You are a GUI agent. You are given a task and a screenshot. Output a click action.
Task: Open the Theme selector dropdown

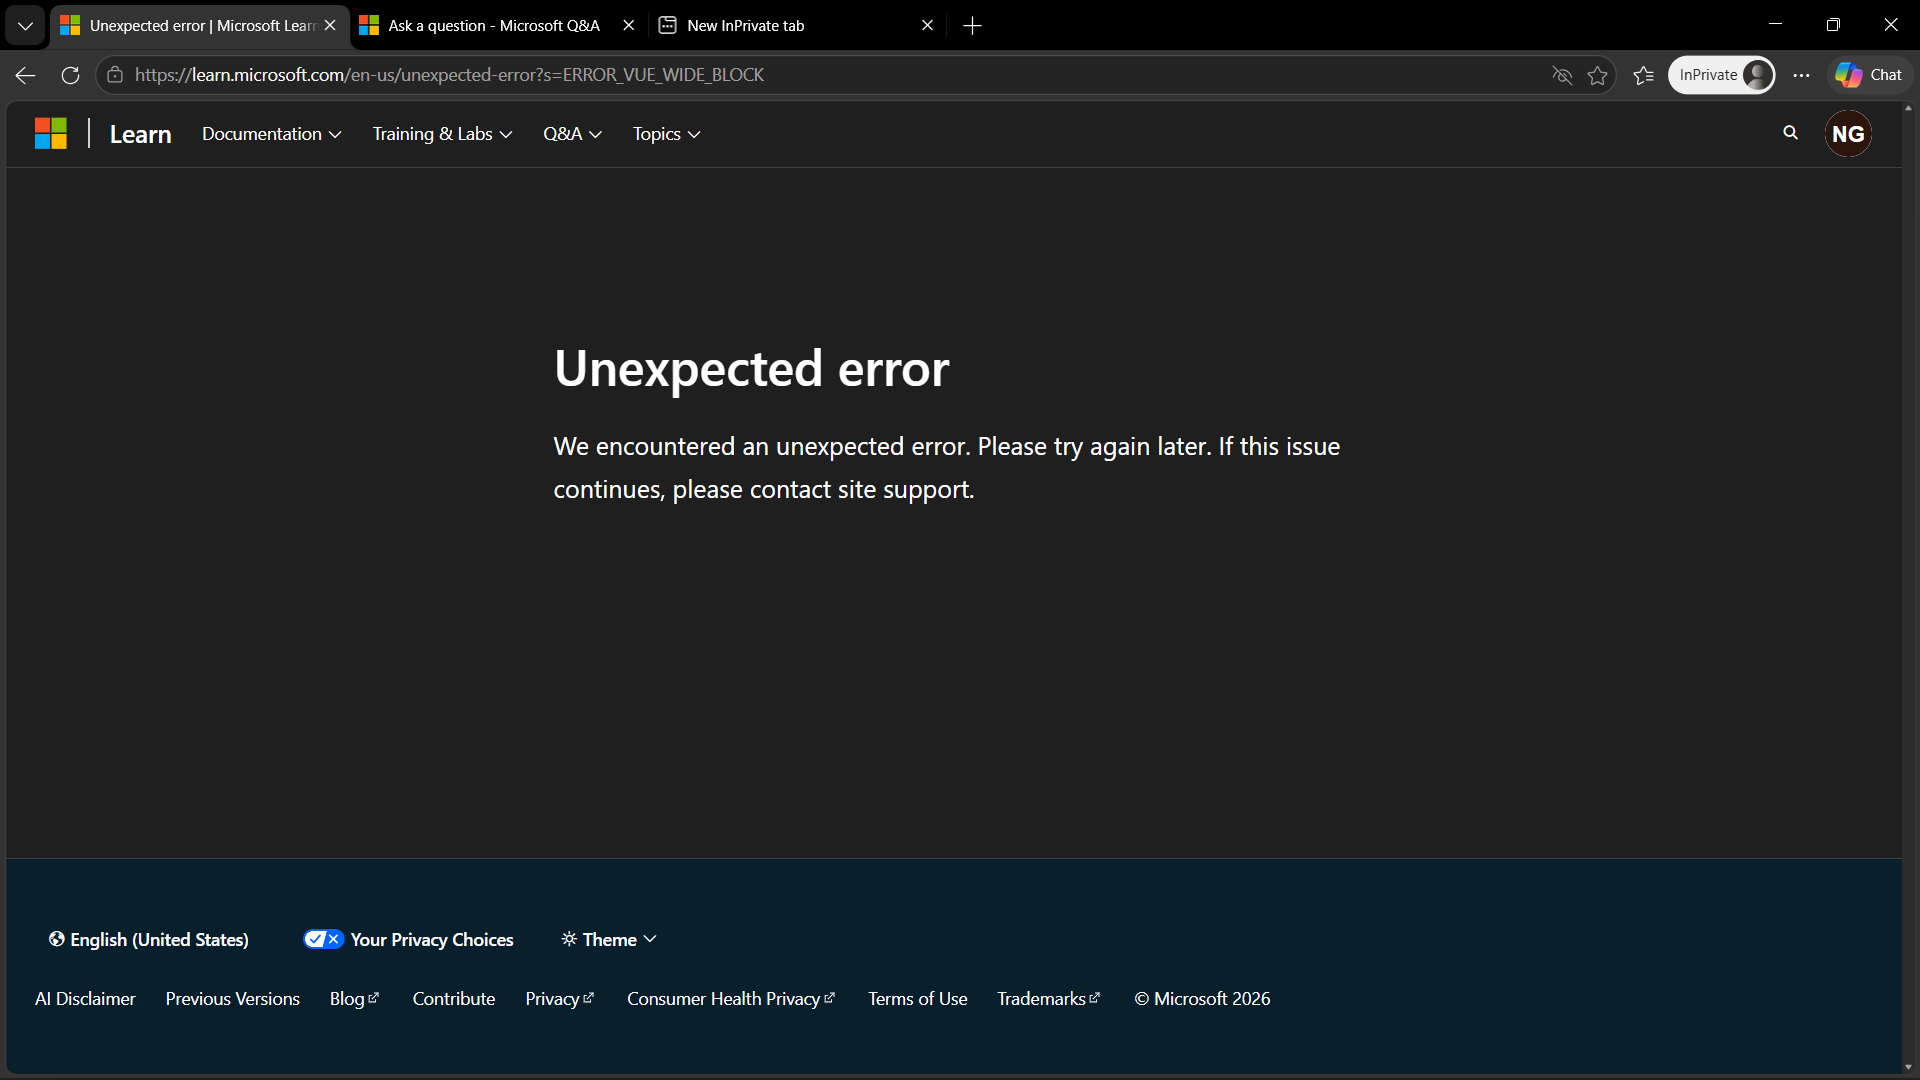click(x=609, y=939)
